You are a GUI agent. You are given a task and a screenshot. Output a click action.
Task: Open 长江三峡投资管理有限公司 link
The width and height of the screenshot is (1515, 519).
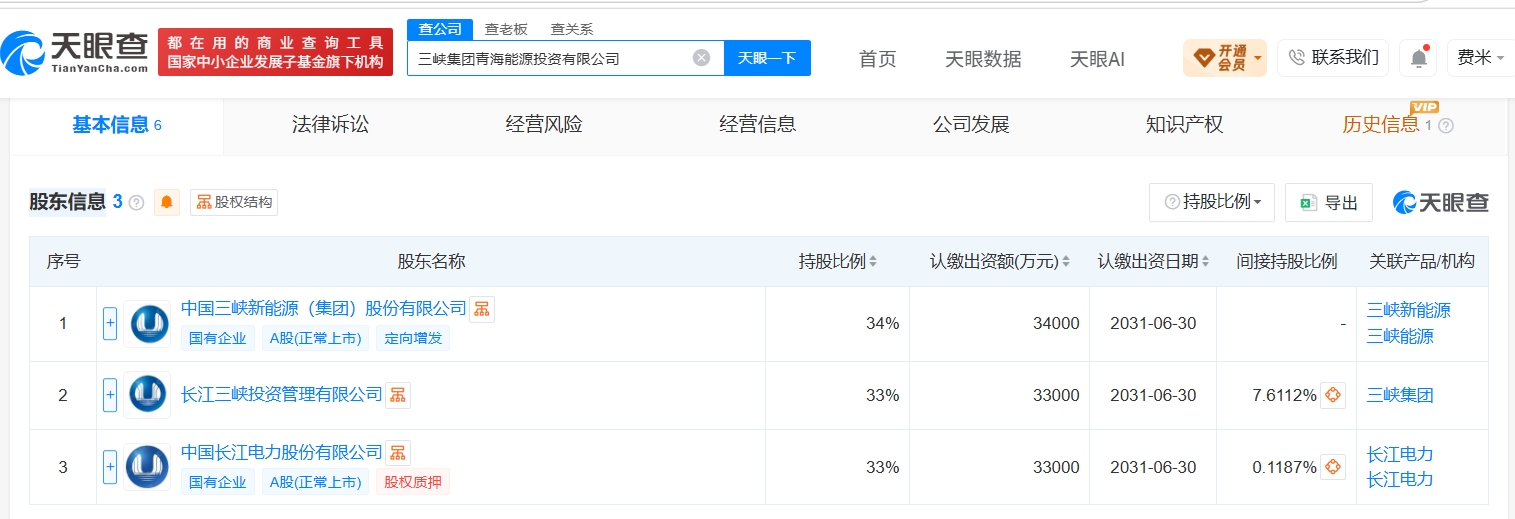coord(282,395)
